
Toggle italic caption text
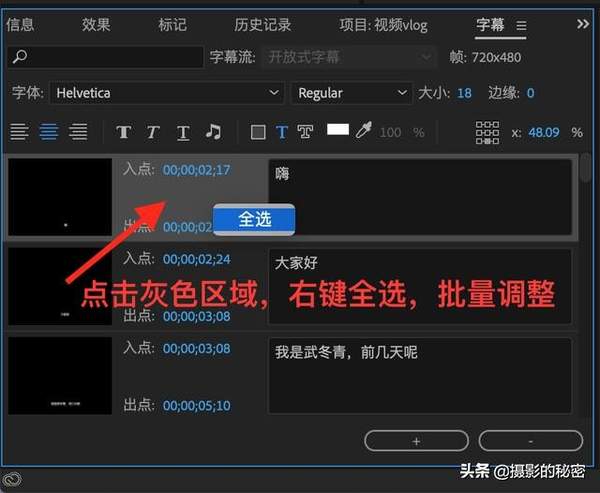(x=153, y=132)
